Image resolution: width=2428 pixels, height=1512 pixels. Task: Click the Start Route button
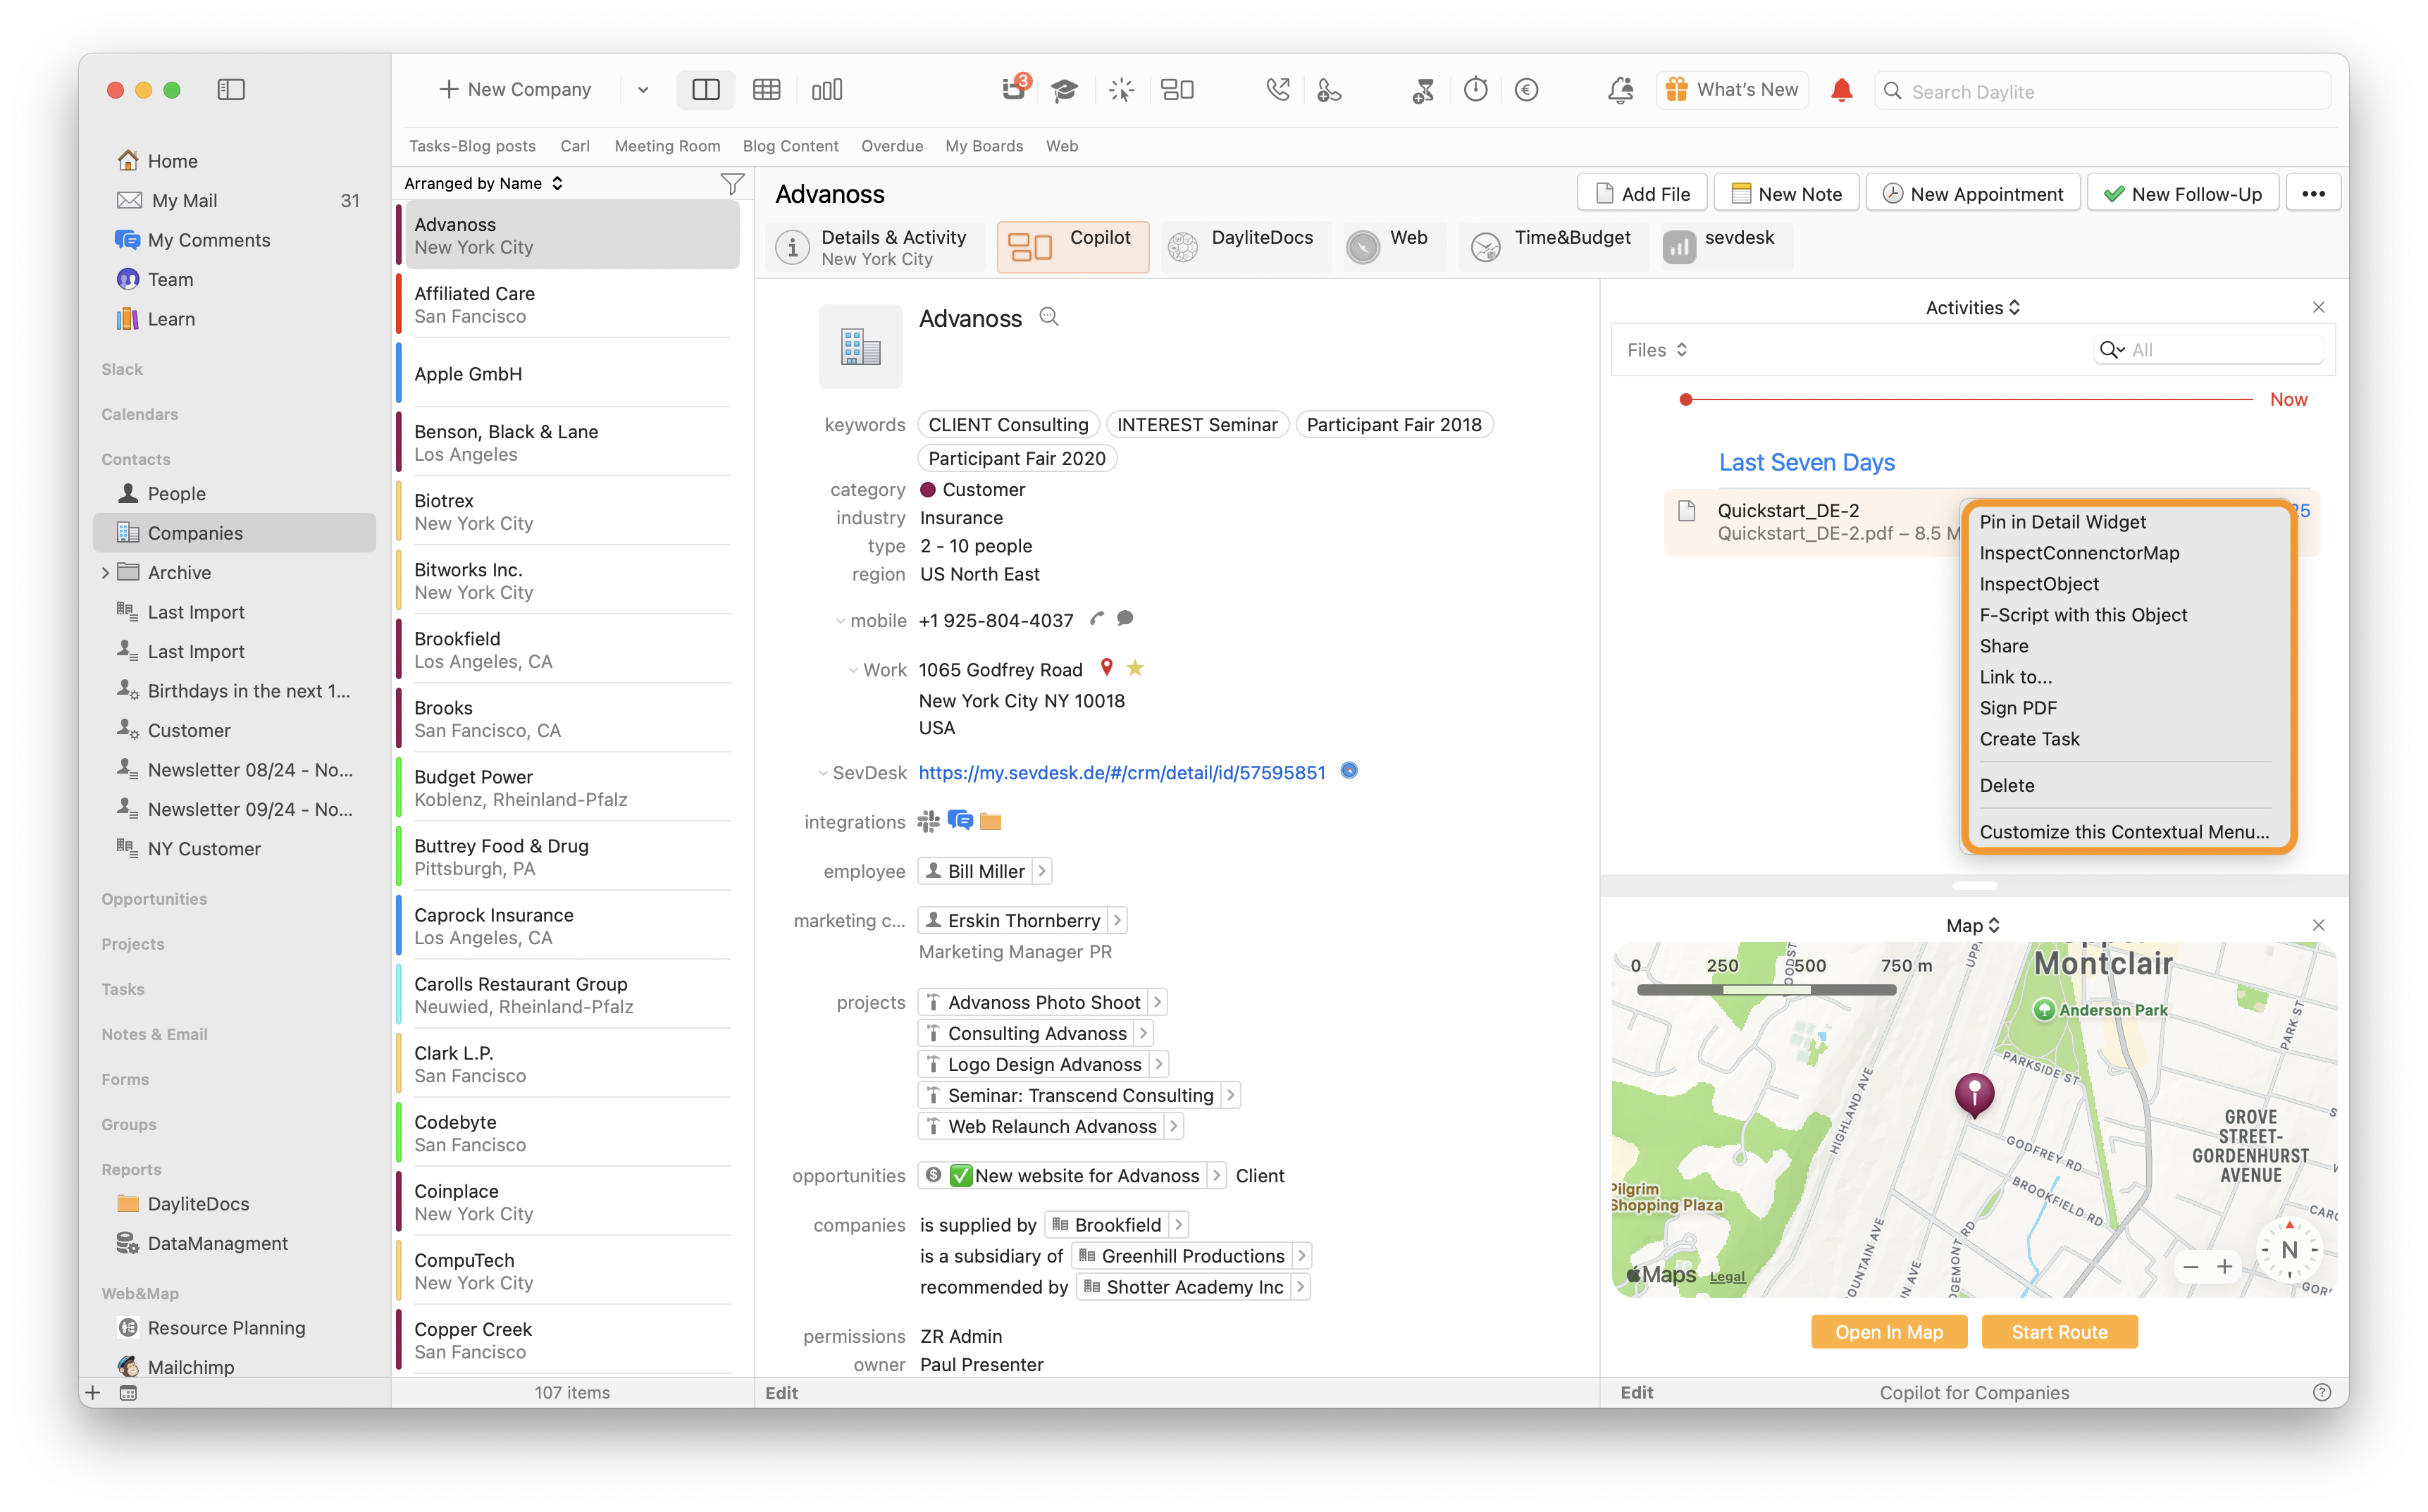point(2059,1331)
